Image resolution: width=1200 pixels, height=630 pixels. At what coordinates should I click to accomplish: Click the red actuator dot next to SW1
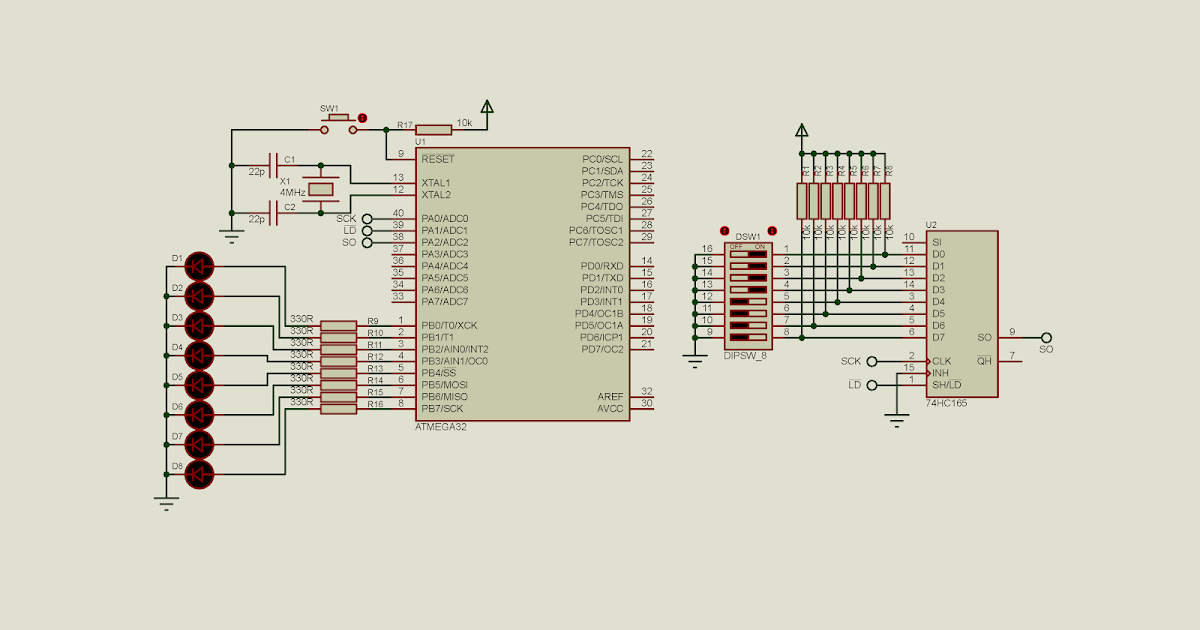point(362,118)
